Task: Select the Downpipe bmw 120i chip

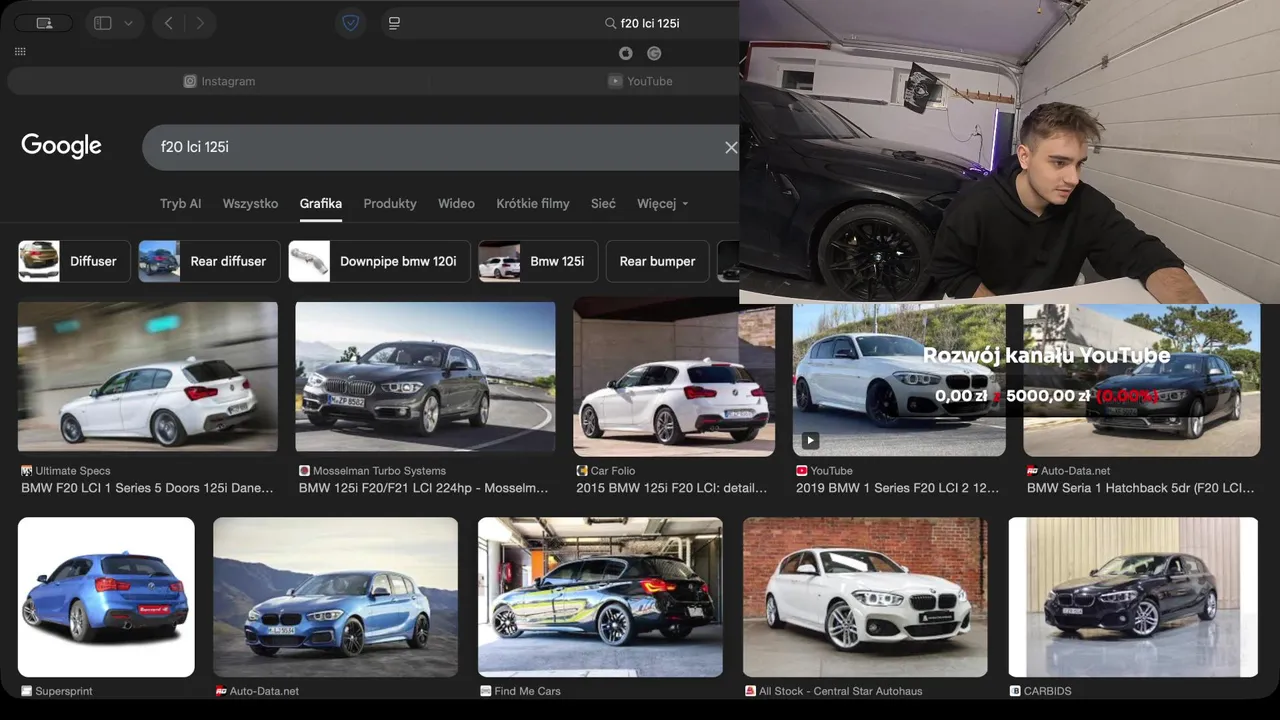Action: [379, 261]
